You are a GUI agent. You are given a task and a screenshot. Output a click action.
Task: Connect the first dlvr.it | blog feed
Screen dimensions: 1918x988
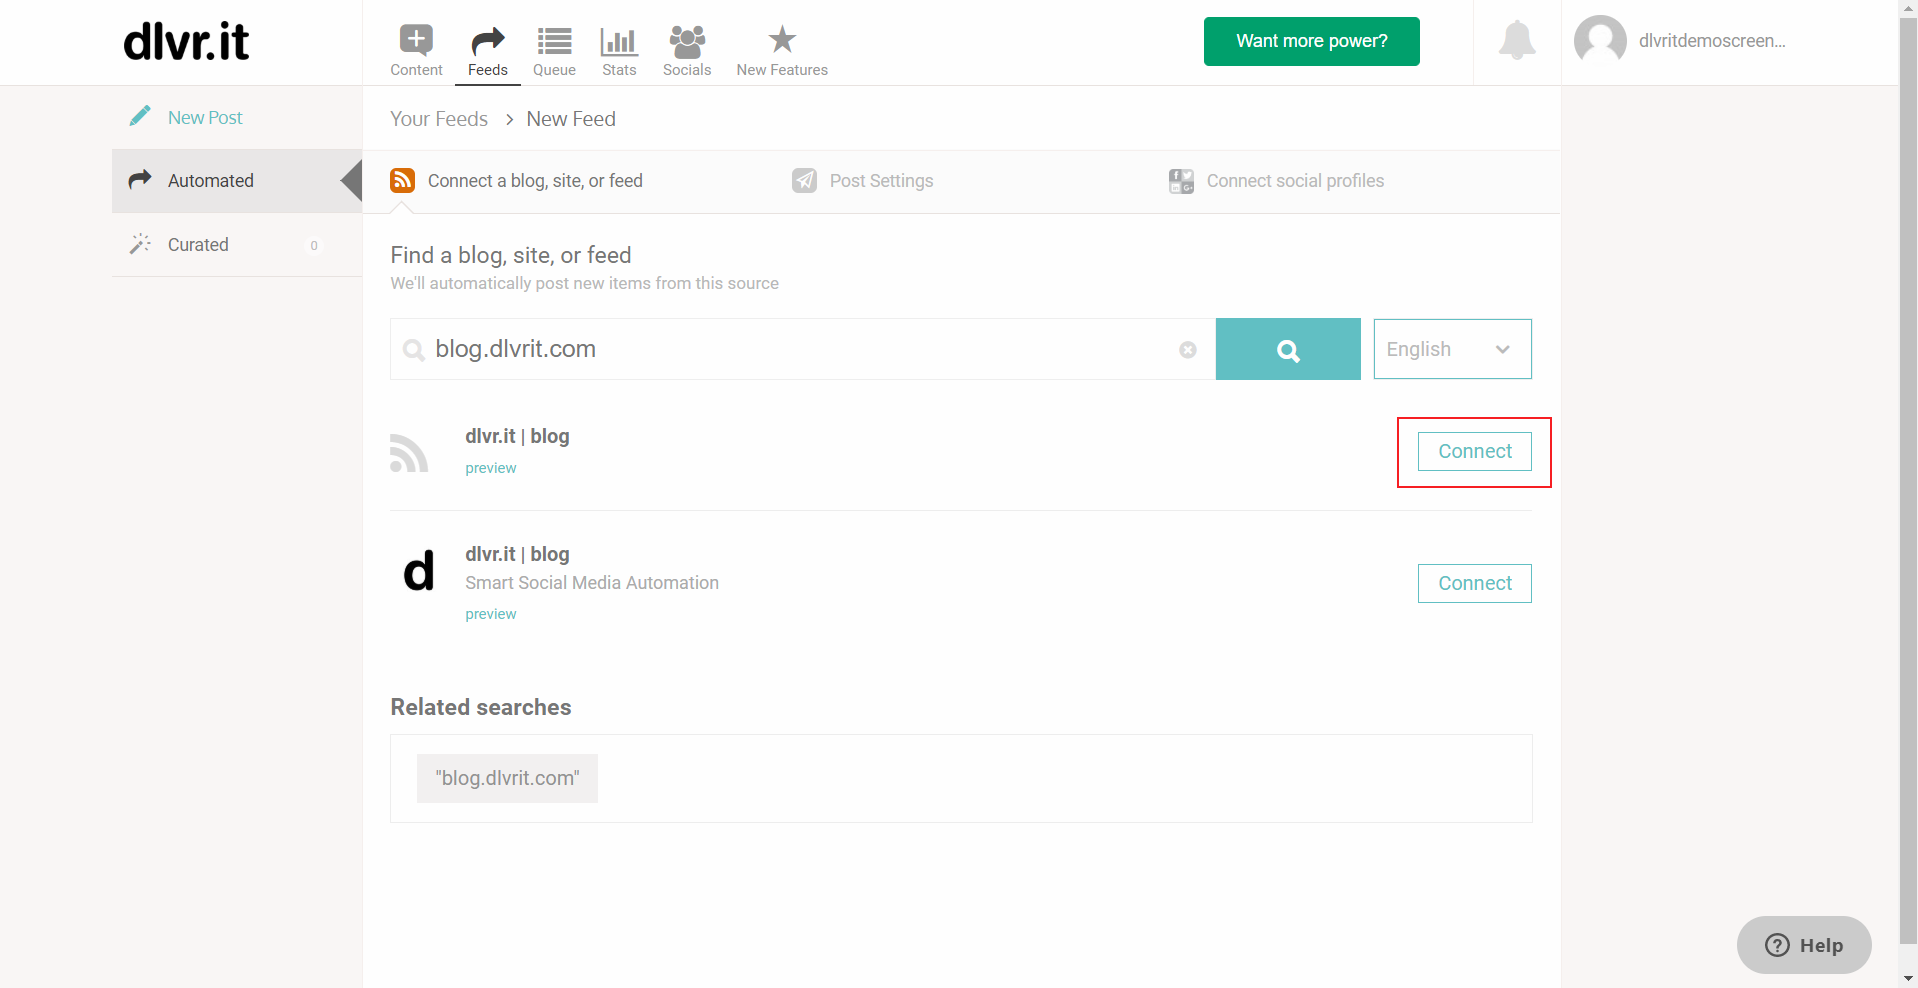[1474, 451]
